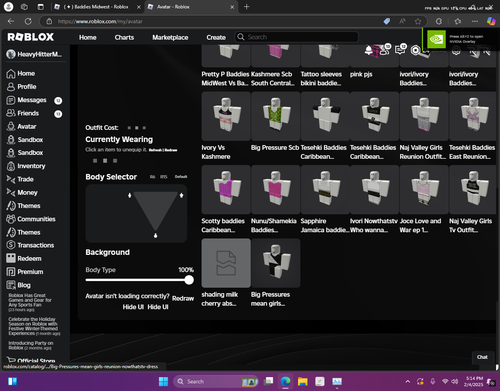Click the browser back arrow
Image resolution: width=500 pixels, height=391 pixels.
point(11,21)
